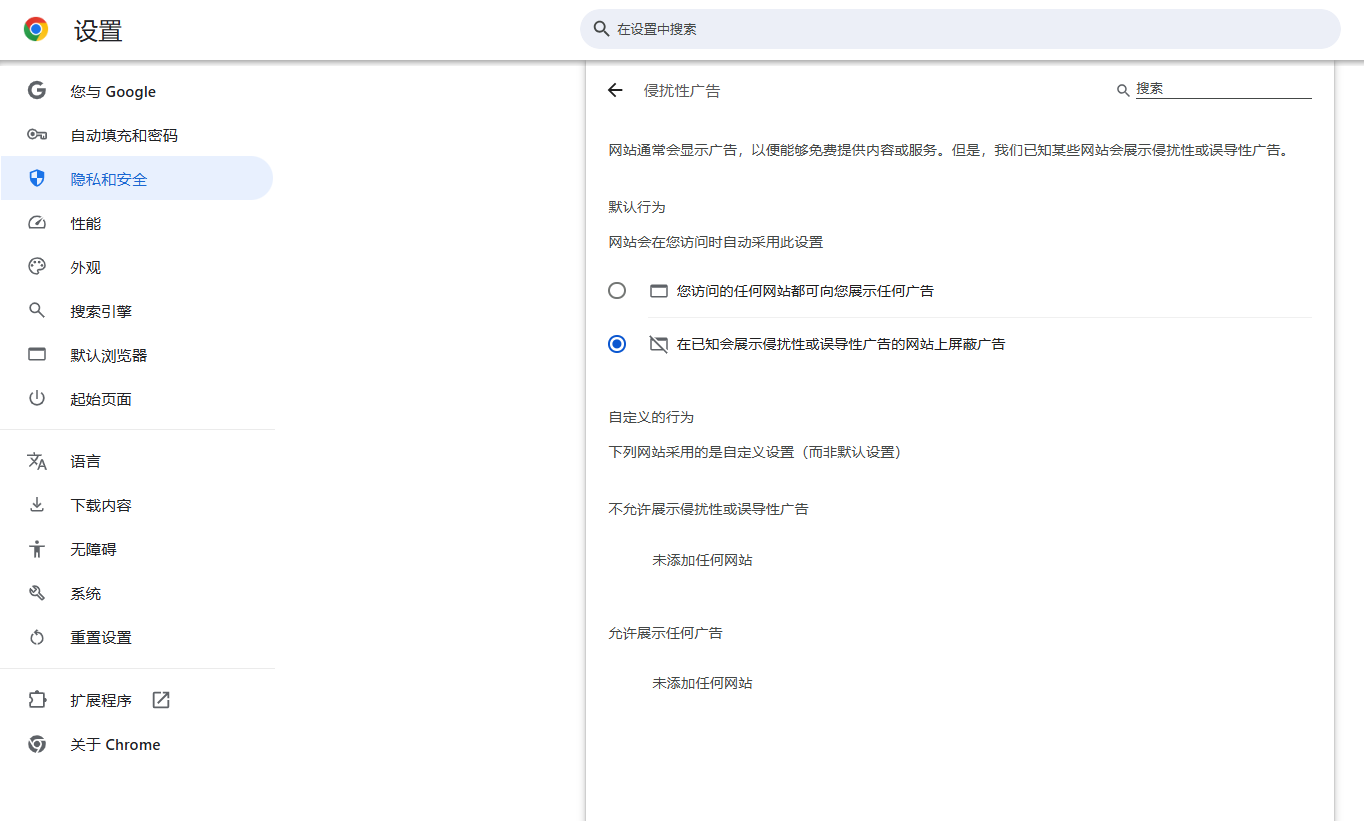Click the 网站会在您访问时自动采用此设置 text
Image resolution: width=1364 pixels, height=821 pixels.
tap(716, 242)
